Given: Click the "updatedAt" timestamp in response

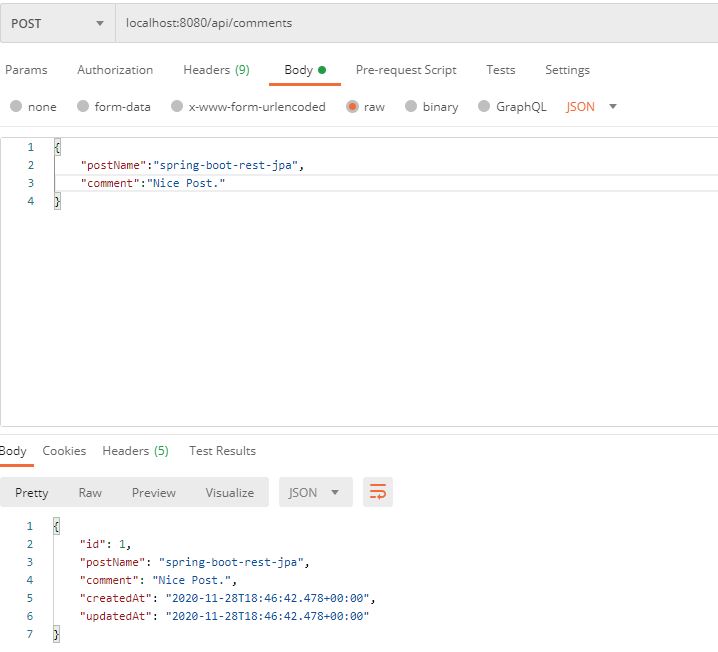Looking at the screenshot, I should point(267,616).
